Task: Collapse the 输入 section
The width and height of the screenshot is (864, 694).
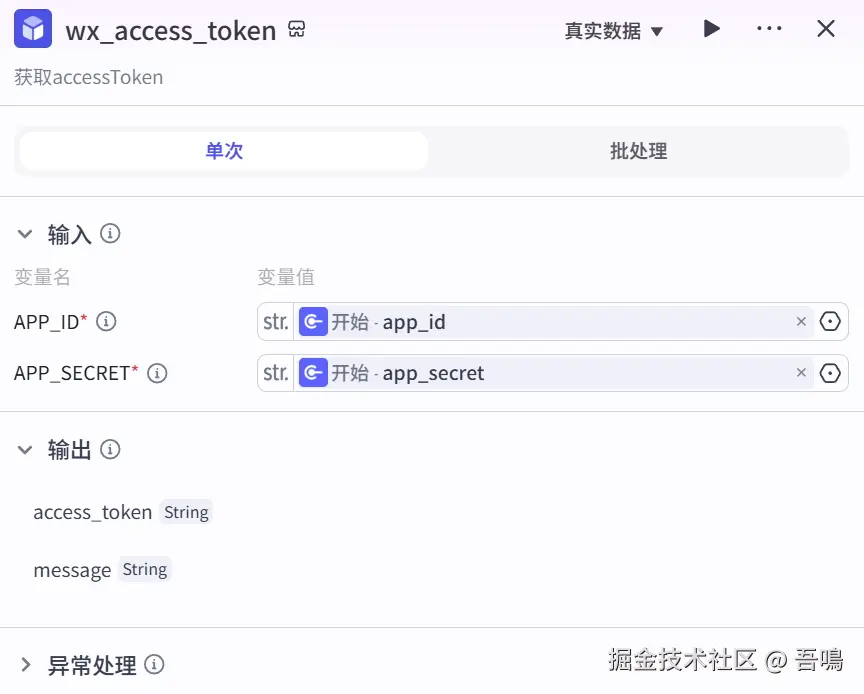Action: [x=25, y=234]
